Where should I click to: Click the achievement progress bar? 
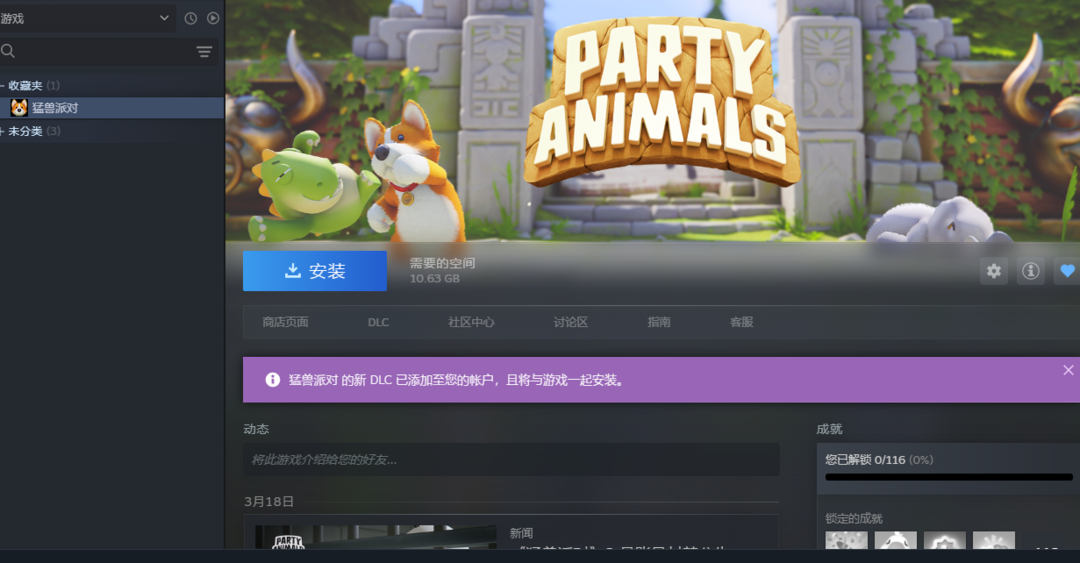(949, 477)
